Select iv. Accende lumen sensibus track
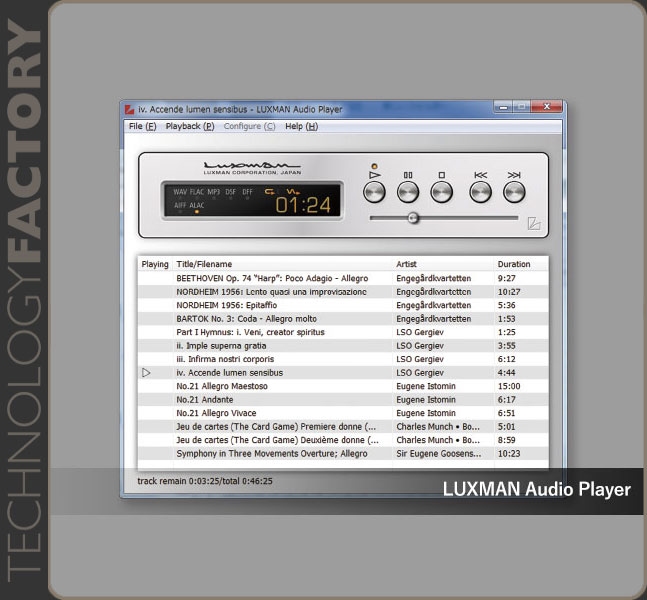 point(343,373)
